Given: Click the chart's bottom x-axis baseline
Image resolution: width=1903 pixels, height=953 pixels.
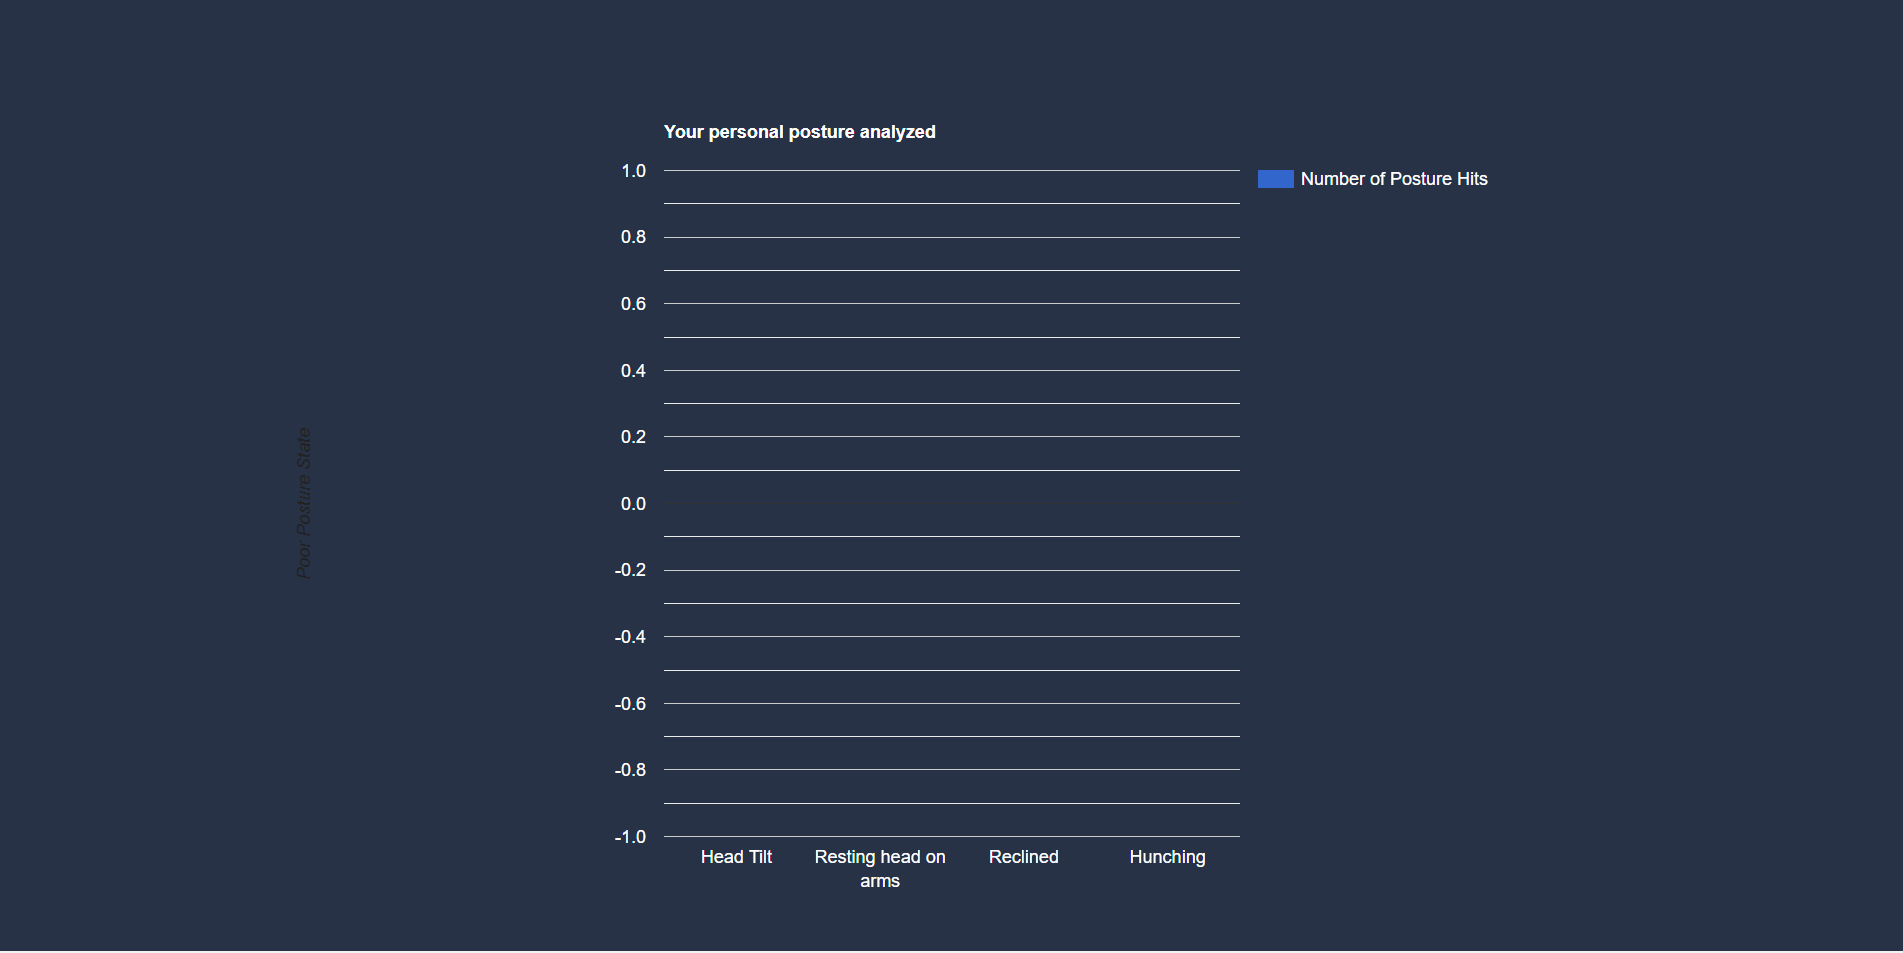Looking at the screenshot, I should pos(951,836).
